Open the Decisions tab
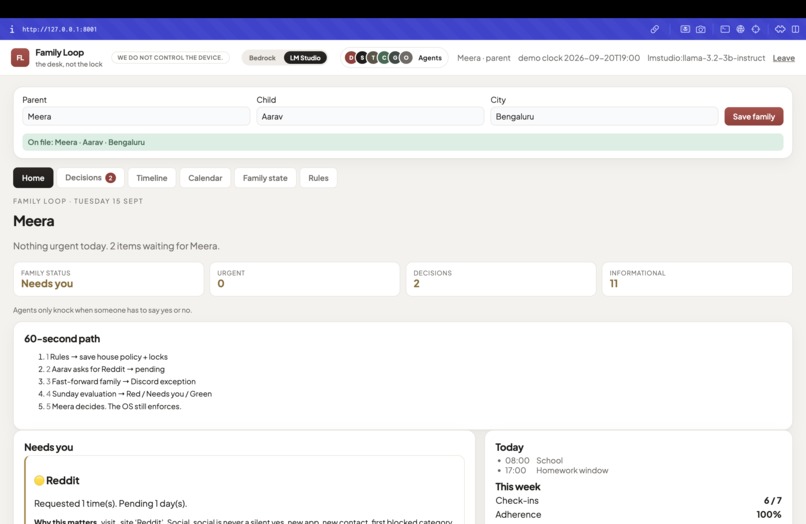This screenshot has height=524, width=806. coord(90,178)
